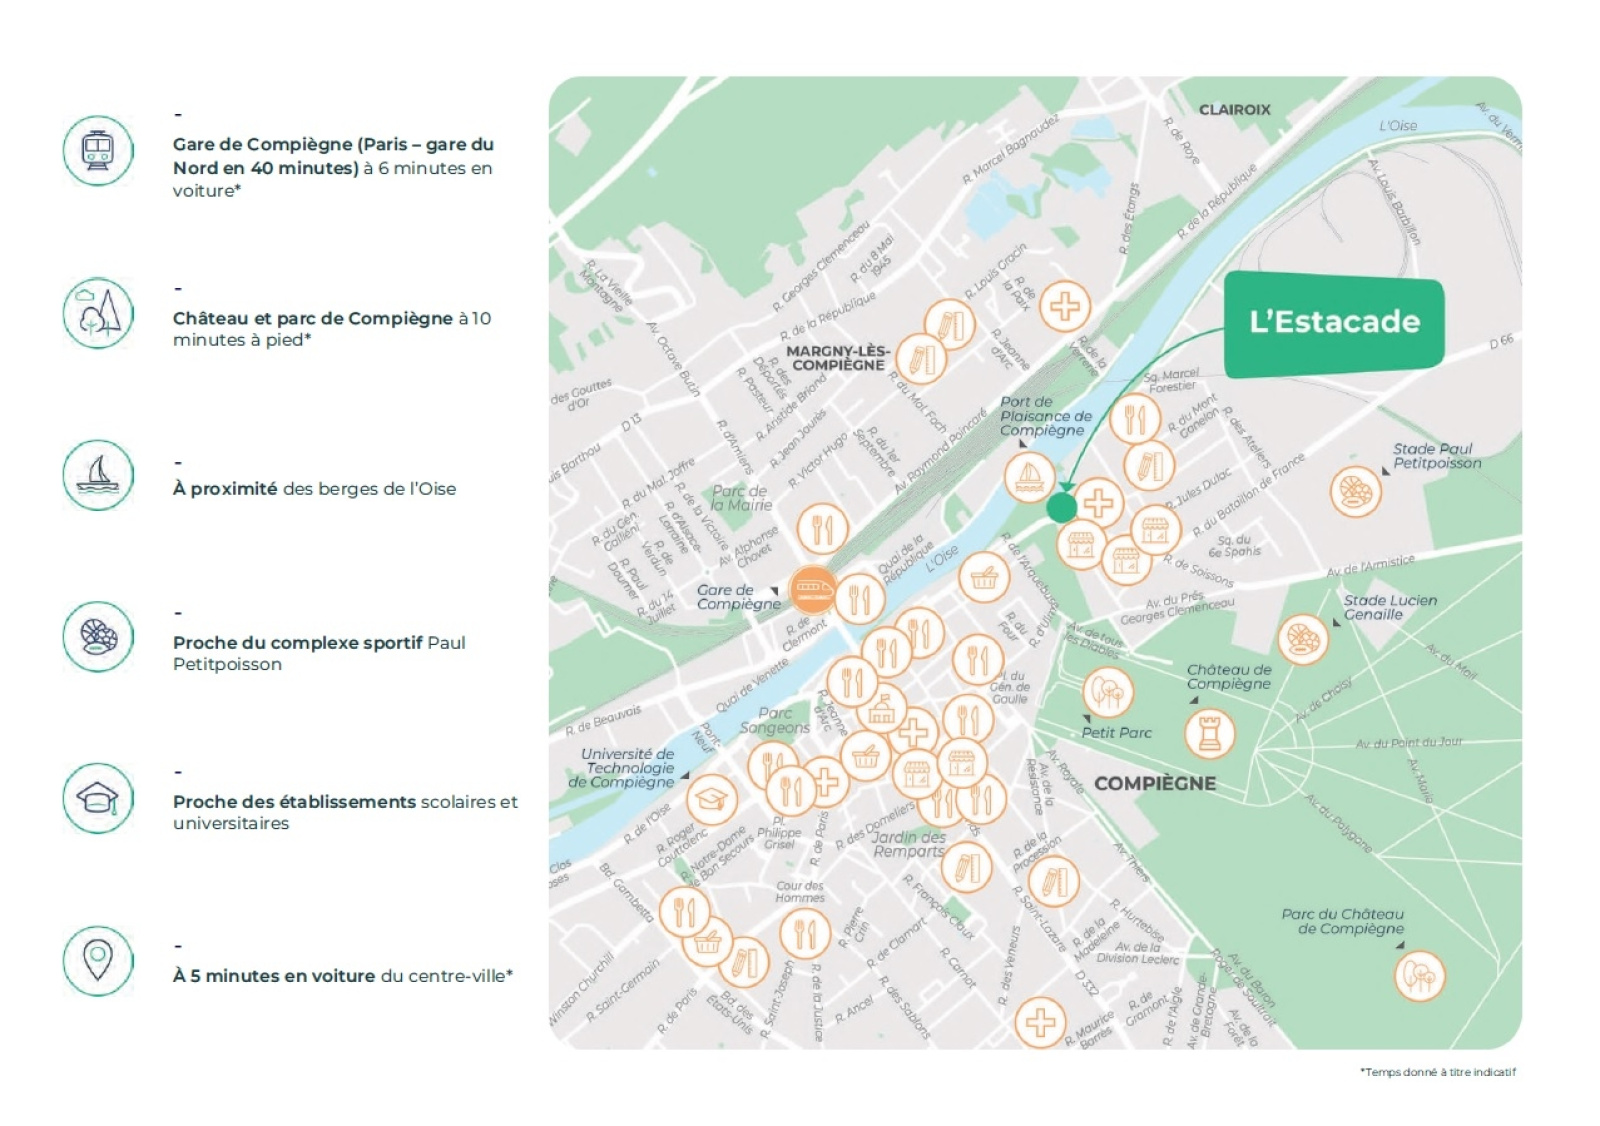1600x1126 pixels.
Task: Click the sports balls icon in left list
Action: pos(98,637)
